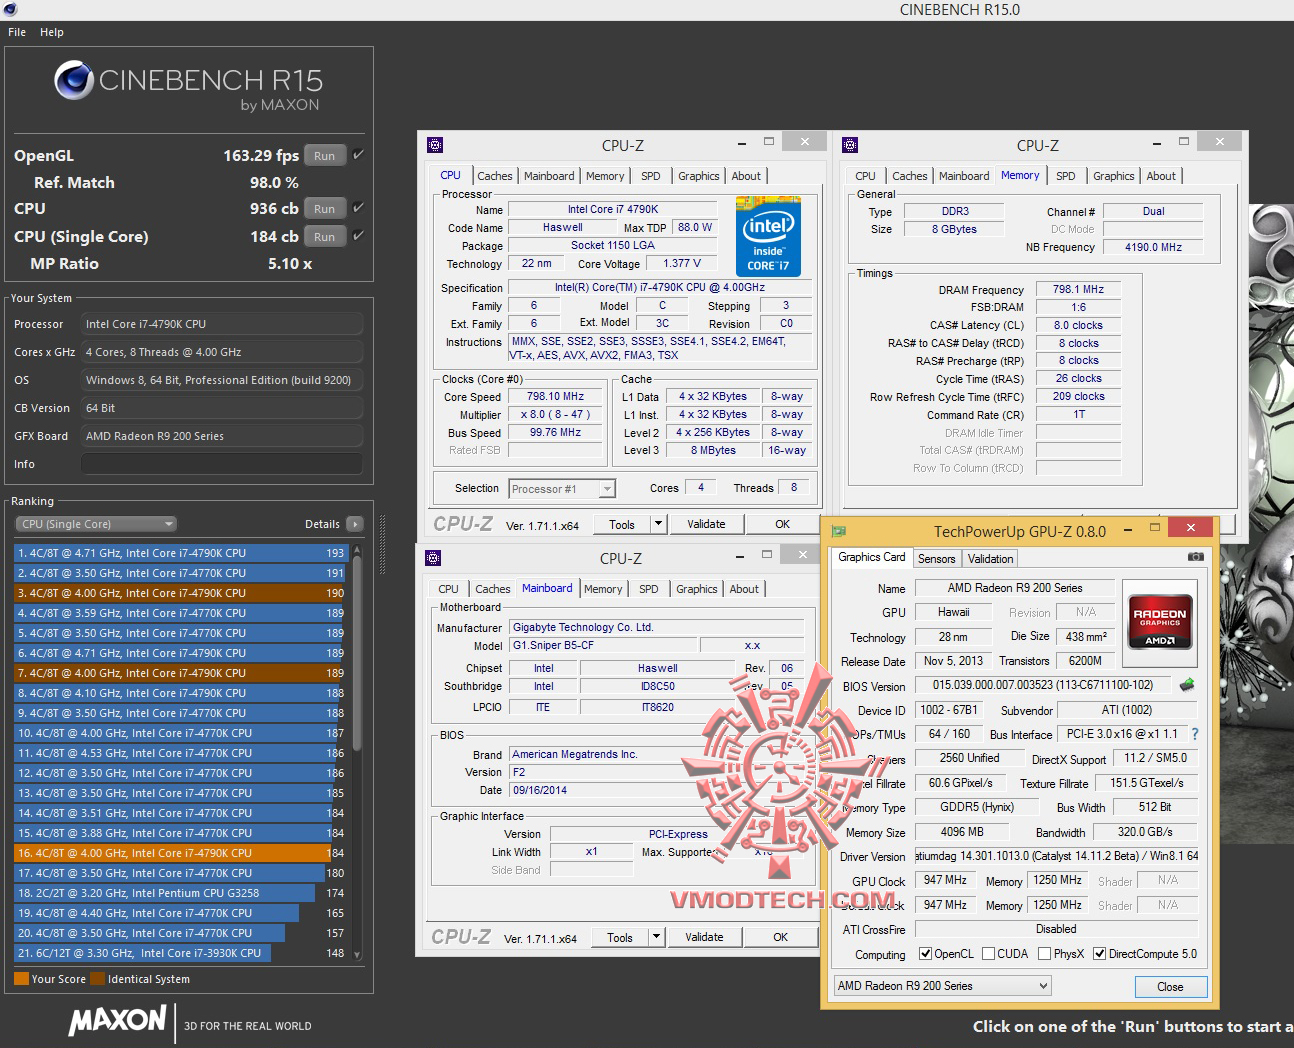Viewport: 1294px width, 1048px height.
Task: Take a GPU-Z screenshot with the camera icon
Action: click(1195, 557)
